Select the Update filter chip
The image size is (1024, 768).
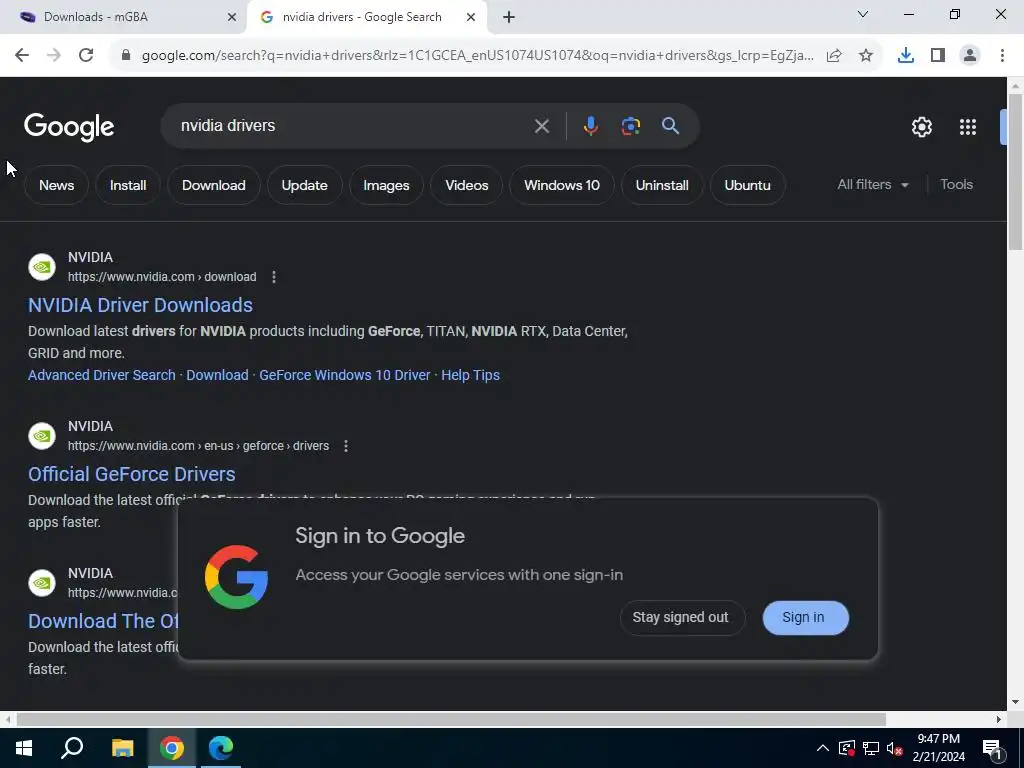[304, 185]
